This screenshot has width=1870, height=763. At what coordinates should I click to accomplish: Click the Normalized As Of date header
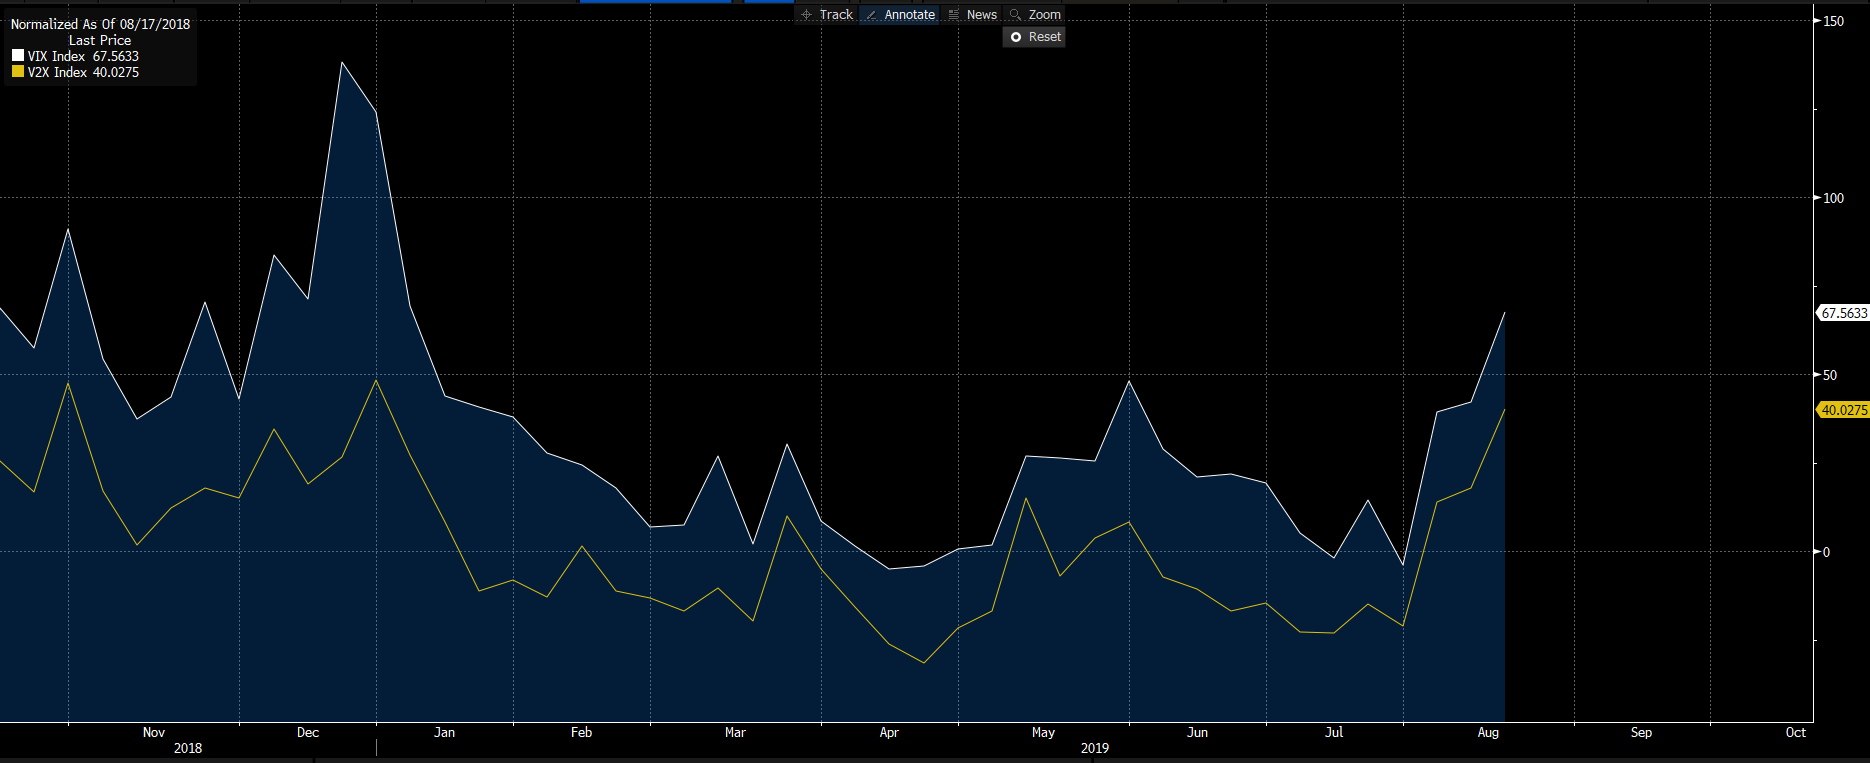pyautogui.click(x=100, y=24)
